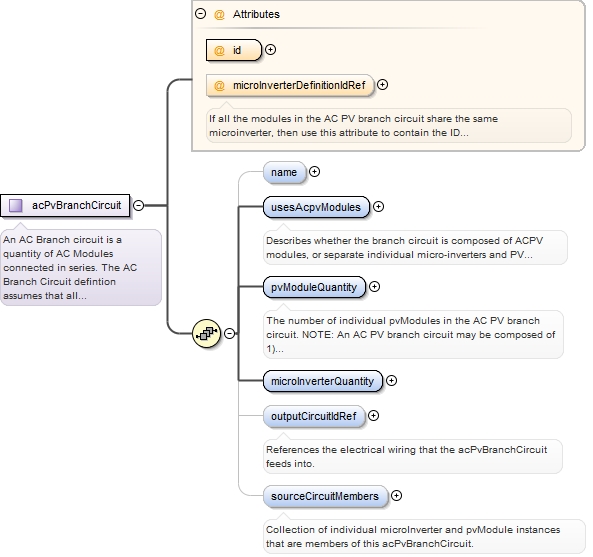The width and height of the screenshot is (593, 557).
Task: Click the outputCircuitIdRef description note
Action: pos(413,456)
